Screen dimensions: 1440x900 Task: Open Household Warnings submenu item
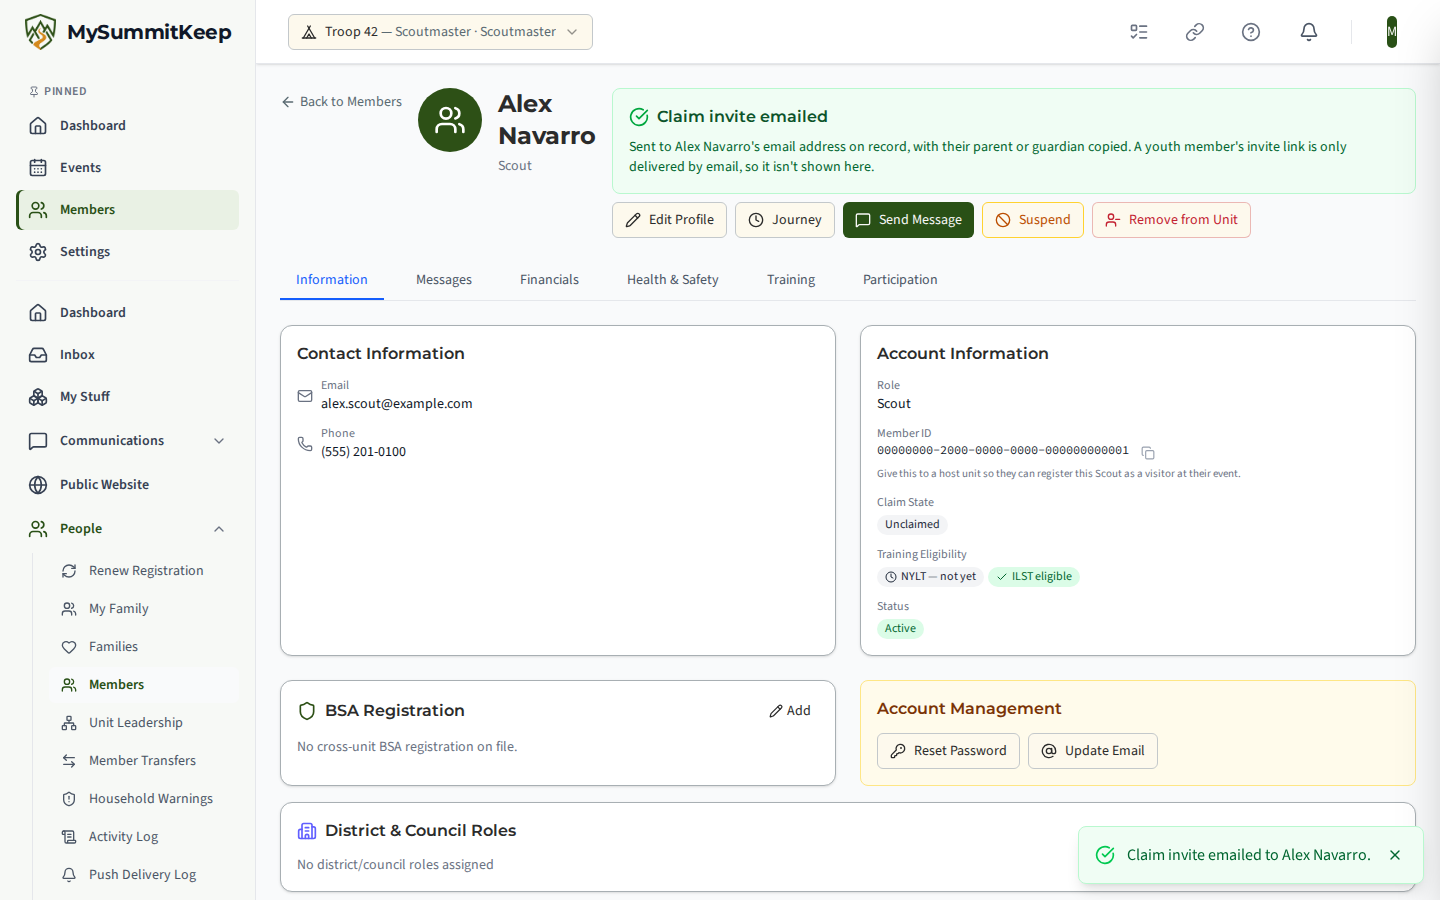tap(145, 799)
